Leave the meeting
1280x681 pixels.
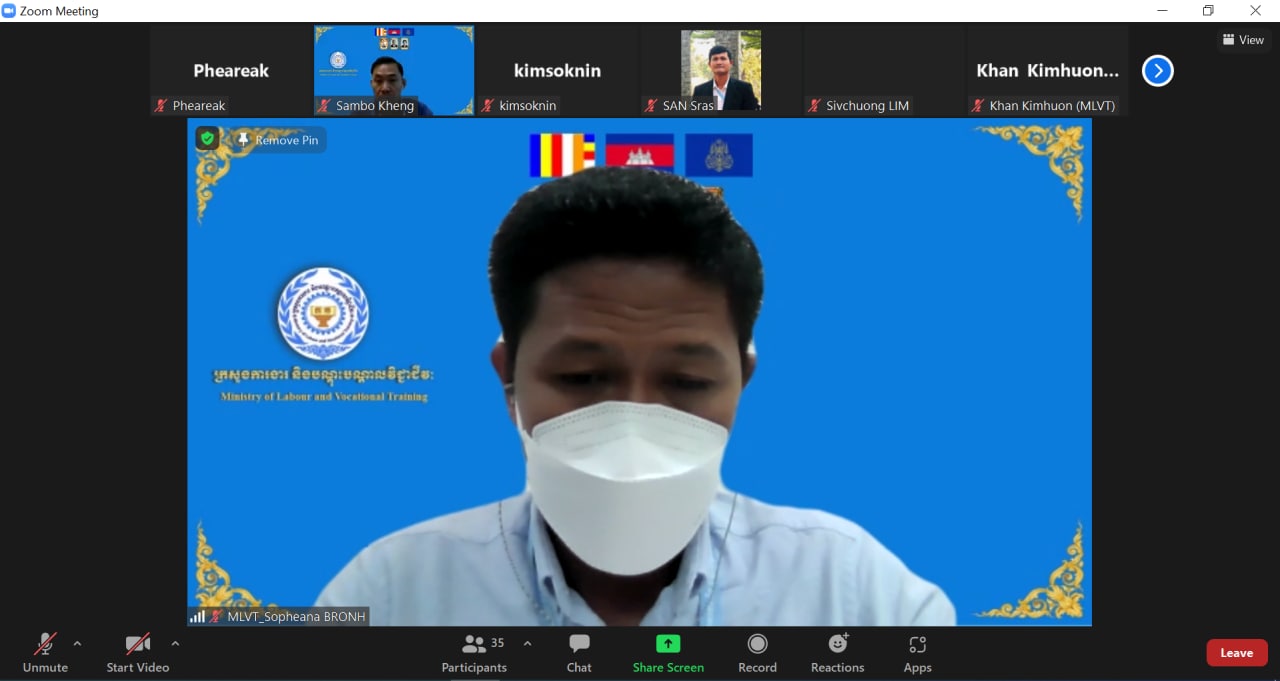[1236, 653]
